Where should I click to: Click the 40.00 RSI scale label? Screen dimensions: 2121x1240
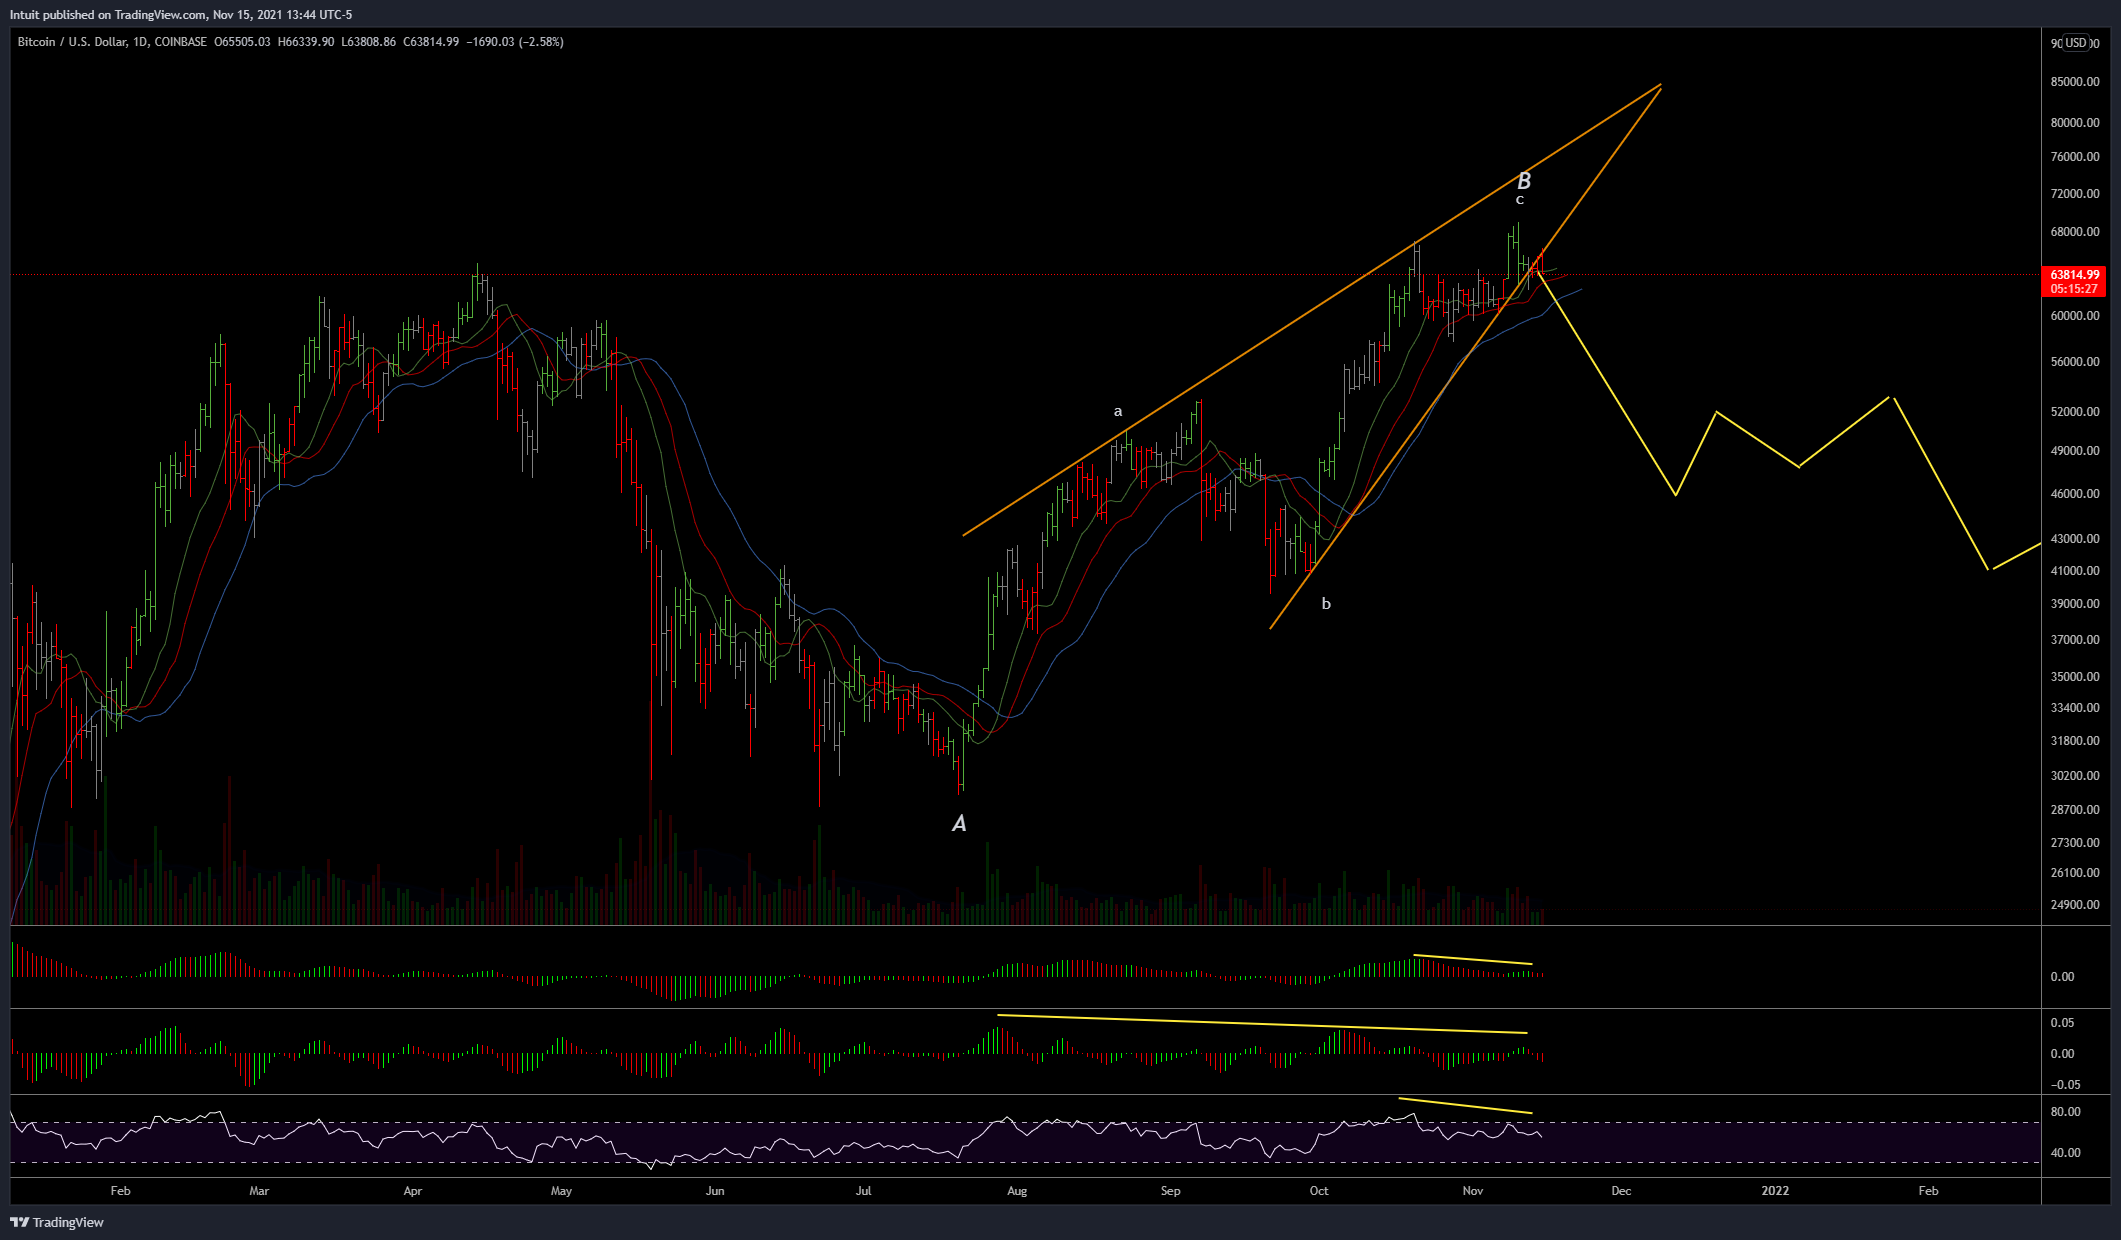2065,1153
